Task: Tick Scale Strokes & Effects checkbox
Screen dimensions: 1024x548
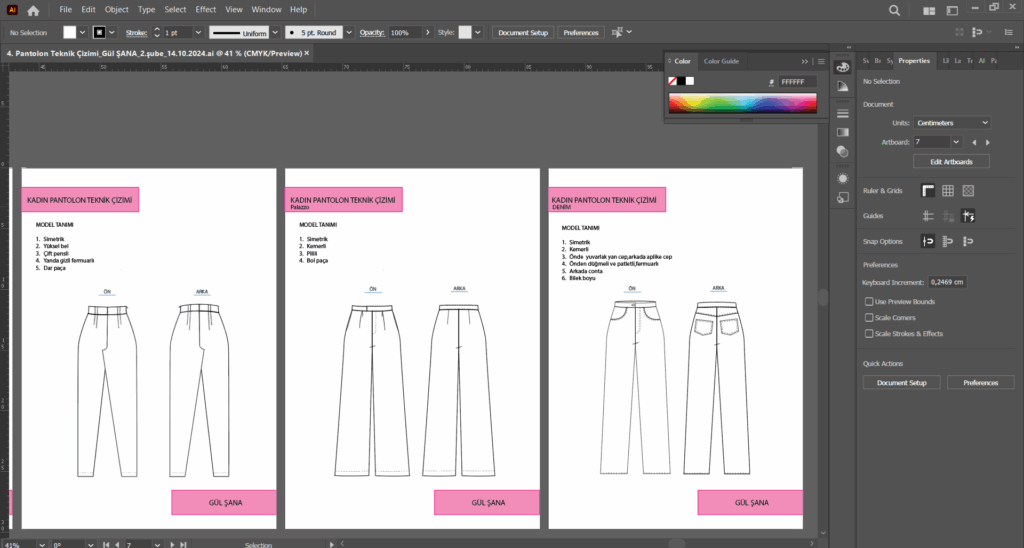Action: coord(868,333)
